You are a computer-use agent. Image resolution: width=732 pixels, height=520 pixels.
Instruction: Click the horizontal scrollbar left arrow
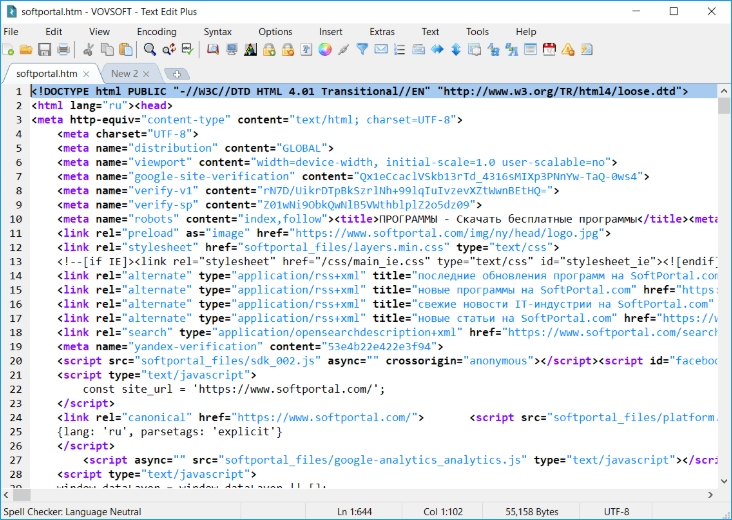click(6, 495)
